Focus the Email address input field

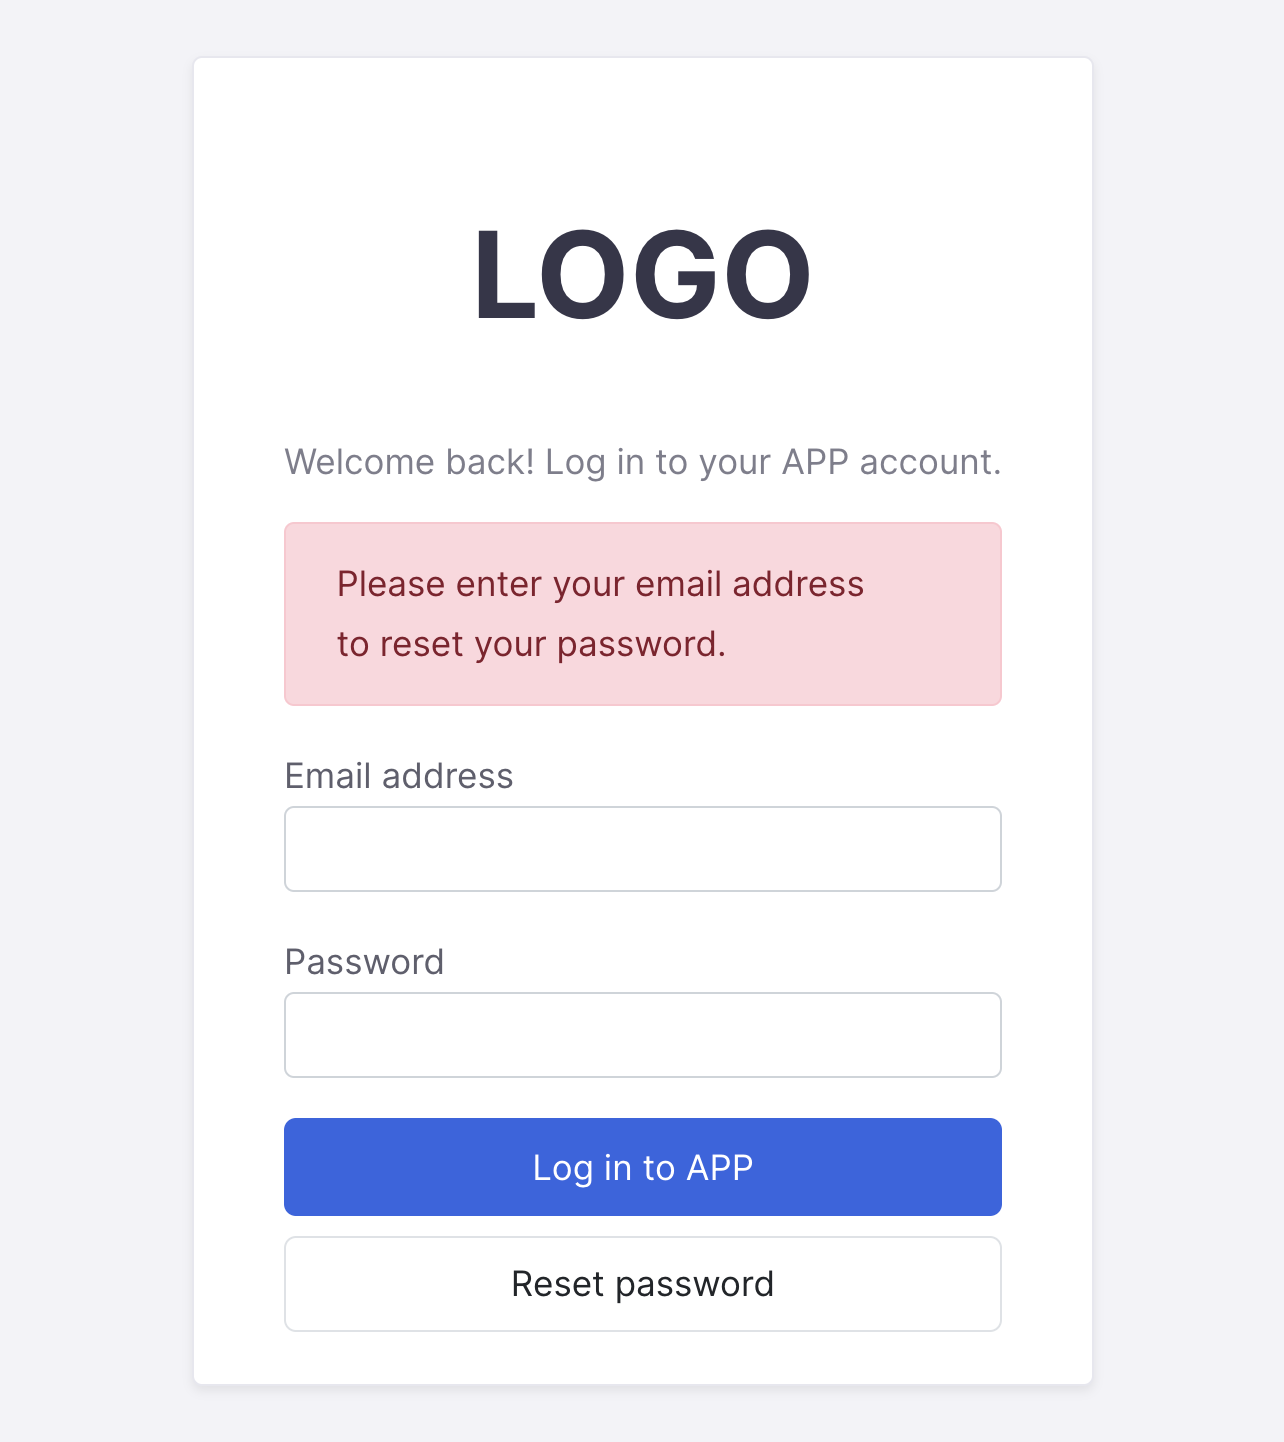tap(643, 849)
